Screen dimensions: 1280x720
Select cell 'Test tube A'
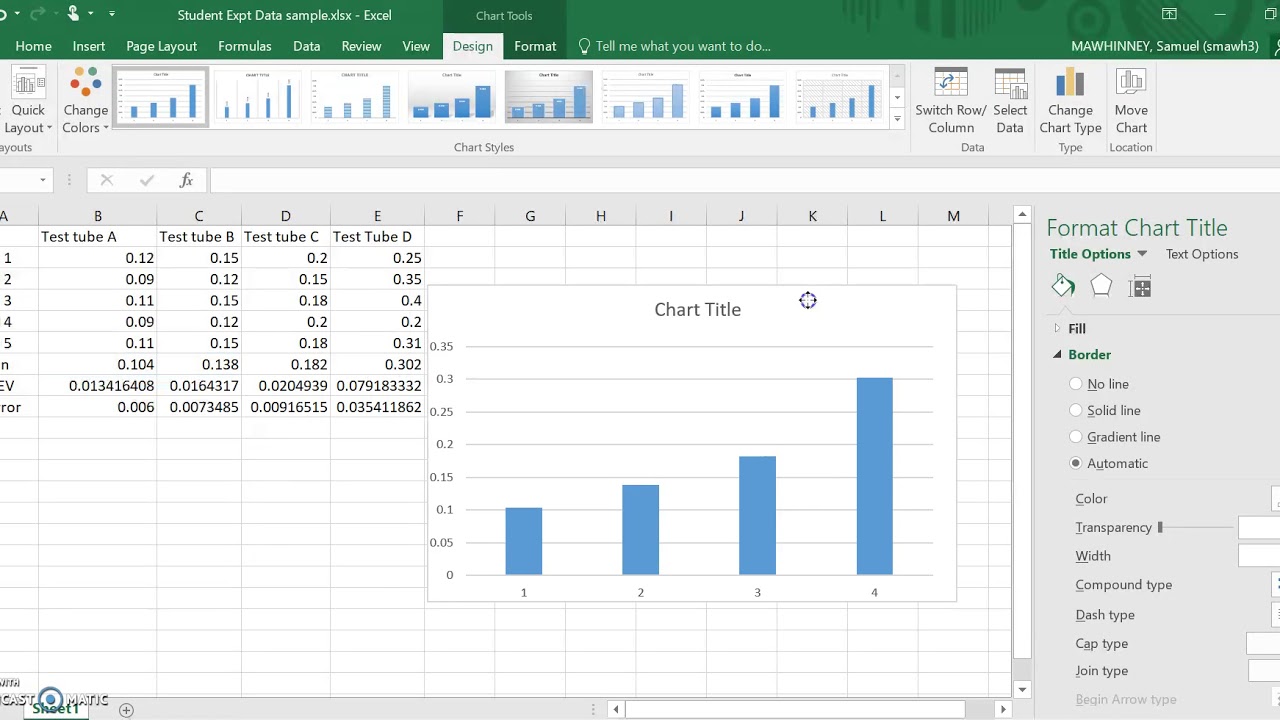point(97,237)
